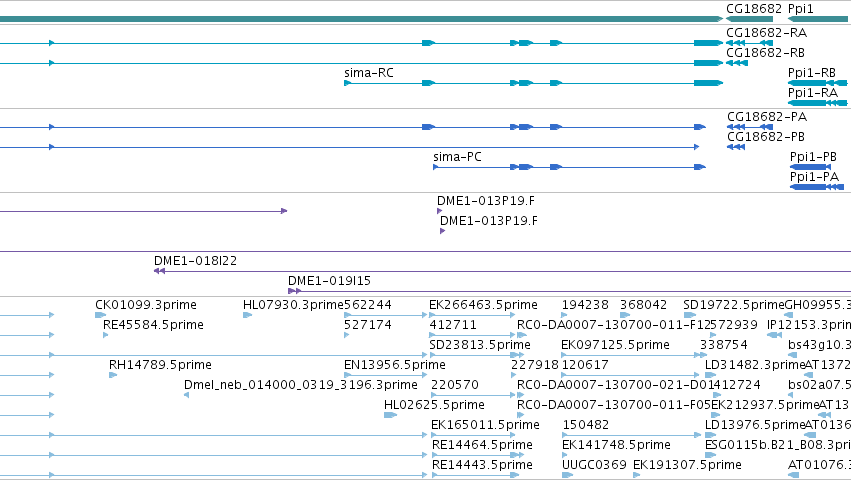This screenshot has width=851, height=480.
Task: Click the 368042 feature label
Action: click(643, 305)
